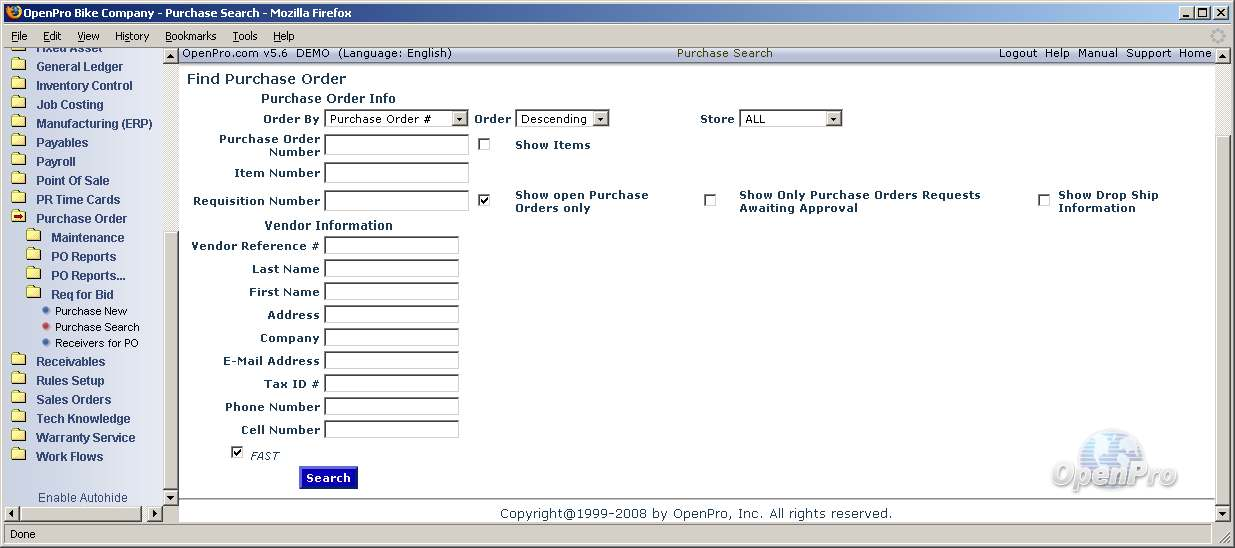Viewport: 1235px width, 548px height.
Task: Open the Tools menu
Action: point(245,36)
